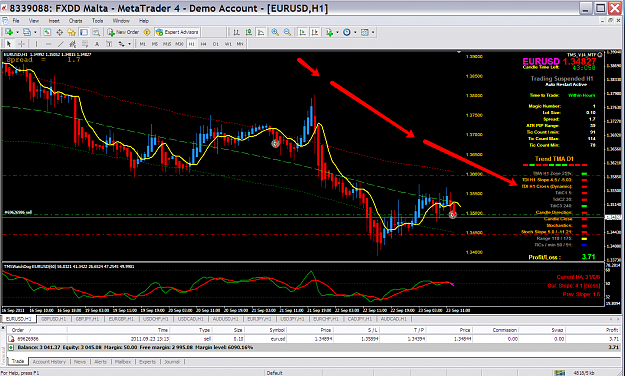This screenshot has height=376, width=625.
Task: Open the Help menu
Action: click(144, 21)
